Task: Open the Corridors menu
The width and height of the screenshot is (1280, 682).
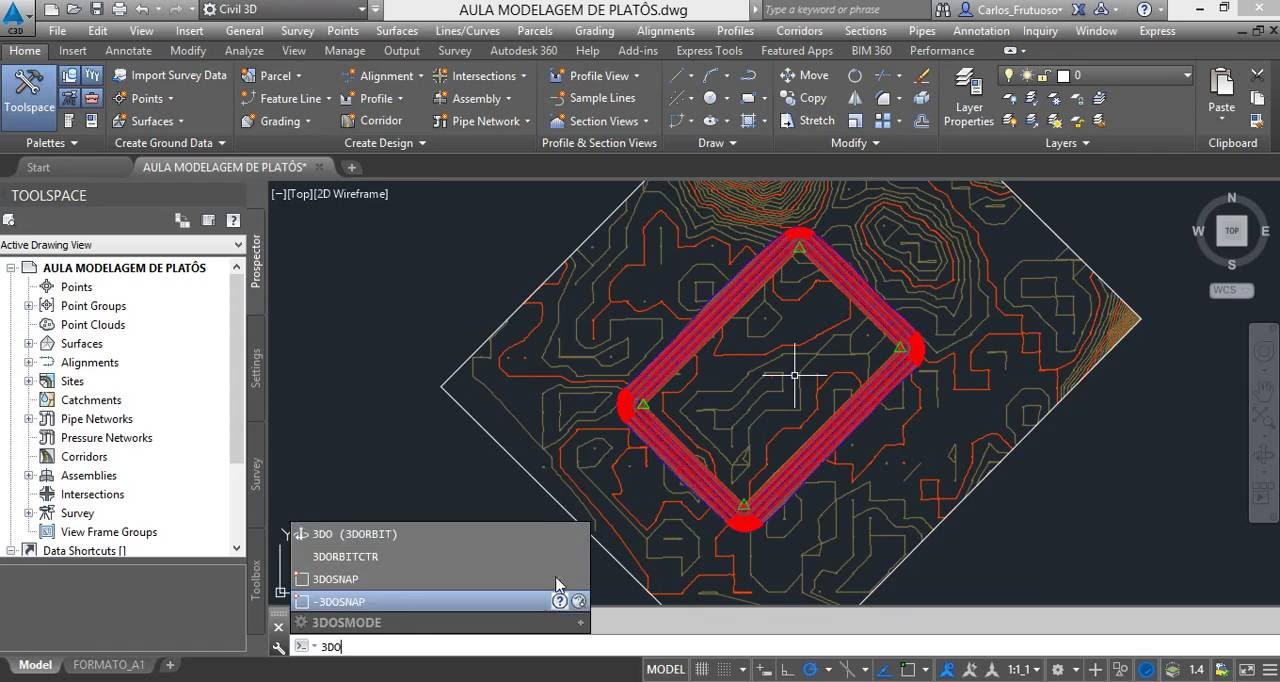Action: click(x=799, y=31)
